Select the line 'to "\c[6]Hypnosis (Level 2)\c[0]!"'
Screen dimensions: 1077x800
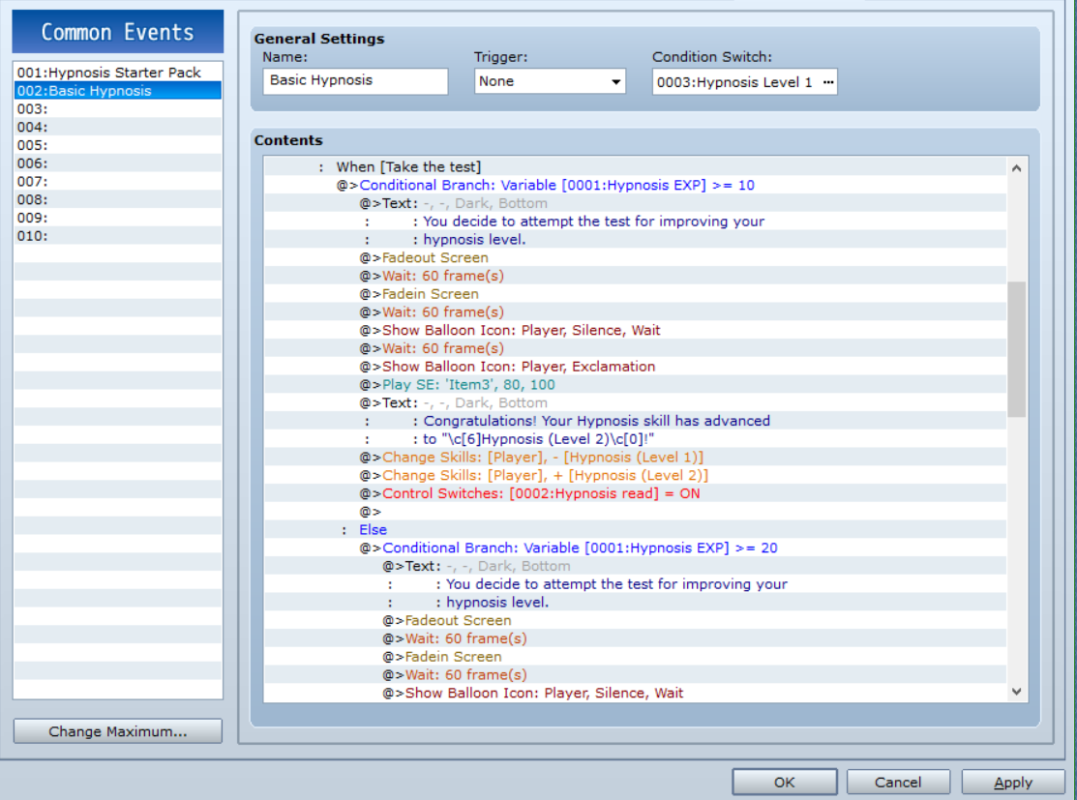click(635, 439)
